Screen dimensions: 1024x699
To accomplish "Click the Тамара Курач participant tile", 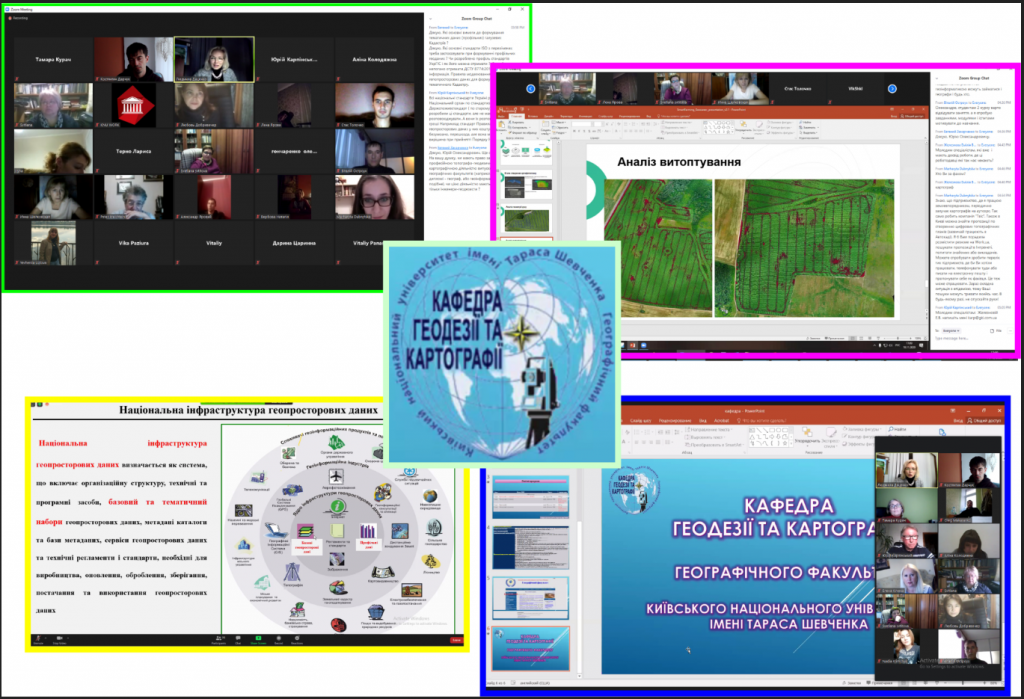I will (53, 59).
